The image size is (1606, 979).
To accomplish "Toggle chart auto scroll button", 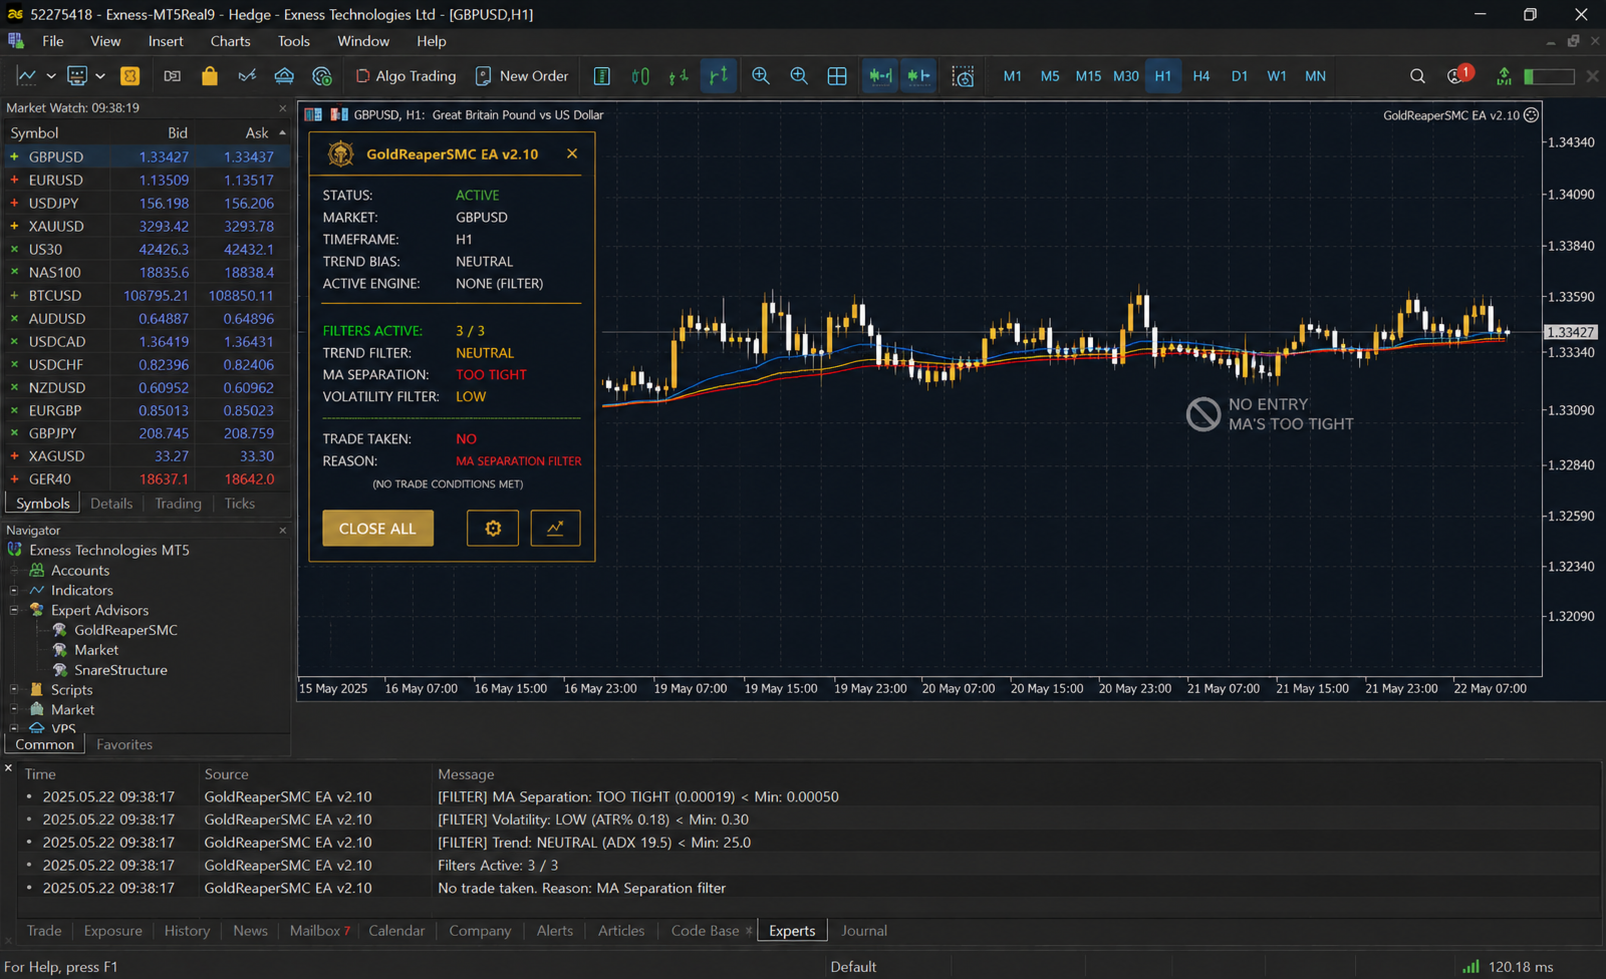I will click(x=880, y=76).
